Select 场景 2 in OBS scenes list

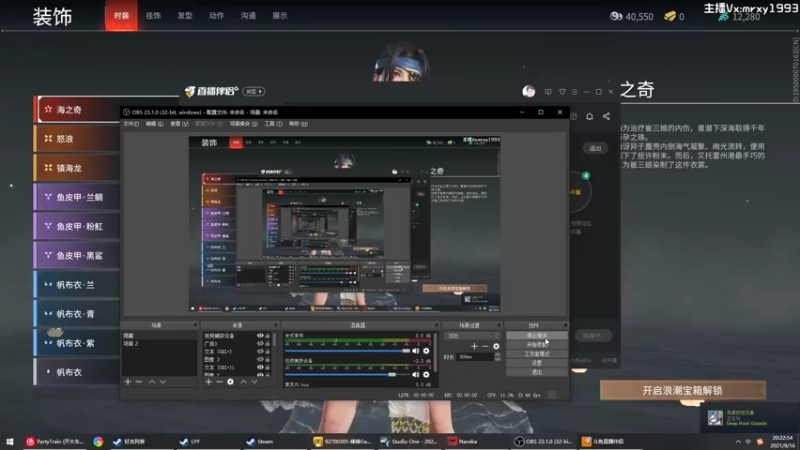click(159, 344)
